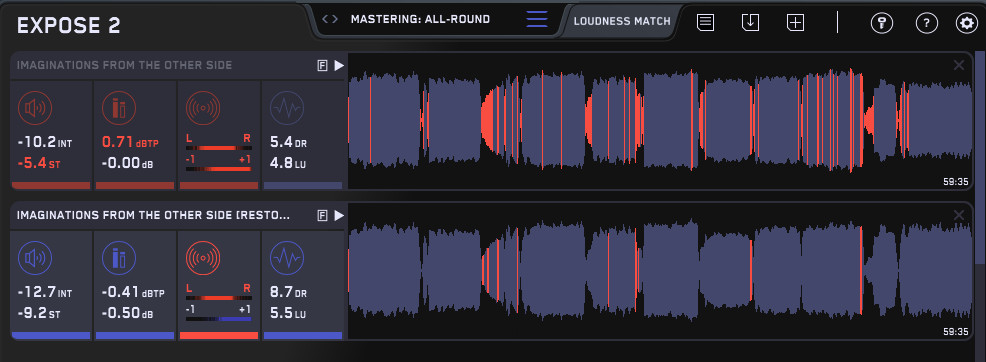Screen dimensions: 986x362
Task: Click the red -5.4 ST value
Action: 39,163
